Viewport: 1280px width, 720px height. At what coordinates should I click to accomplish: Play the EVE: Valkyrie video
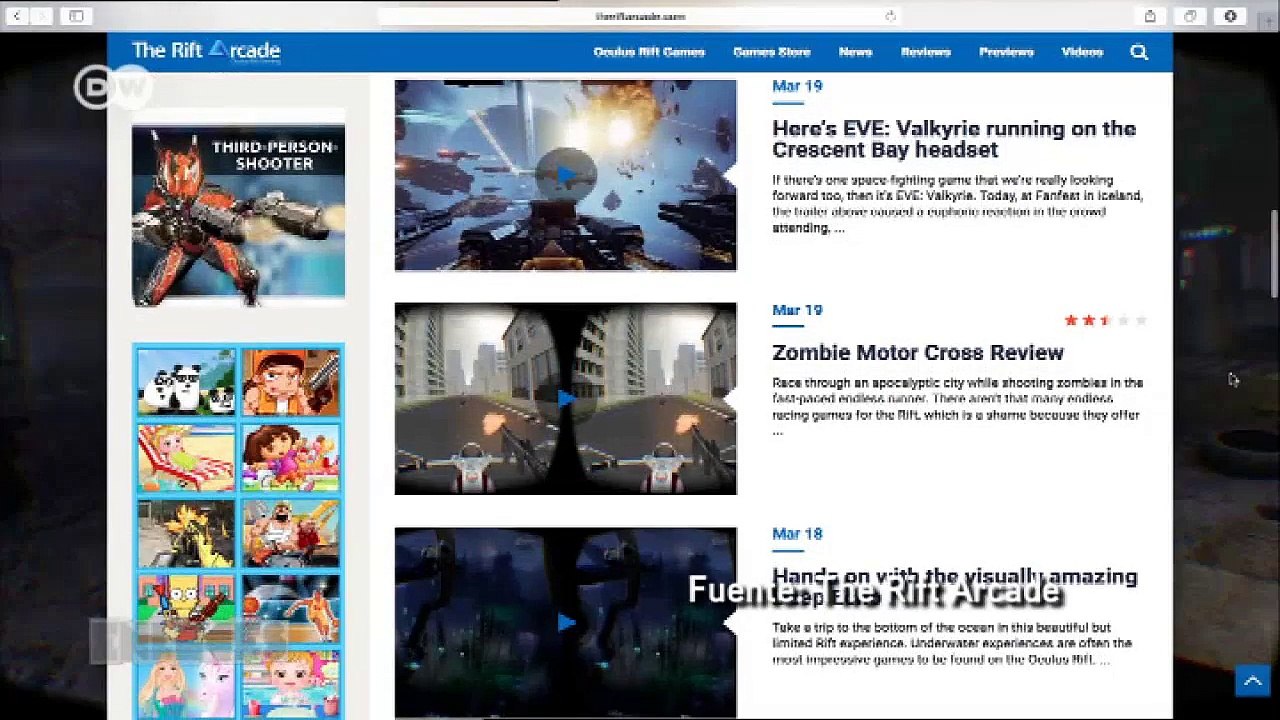point(566,175)
